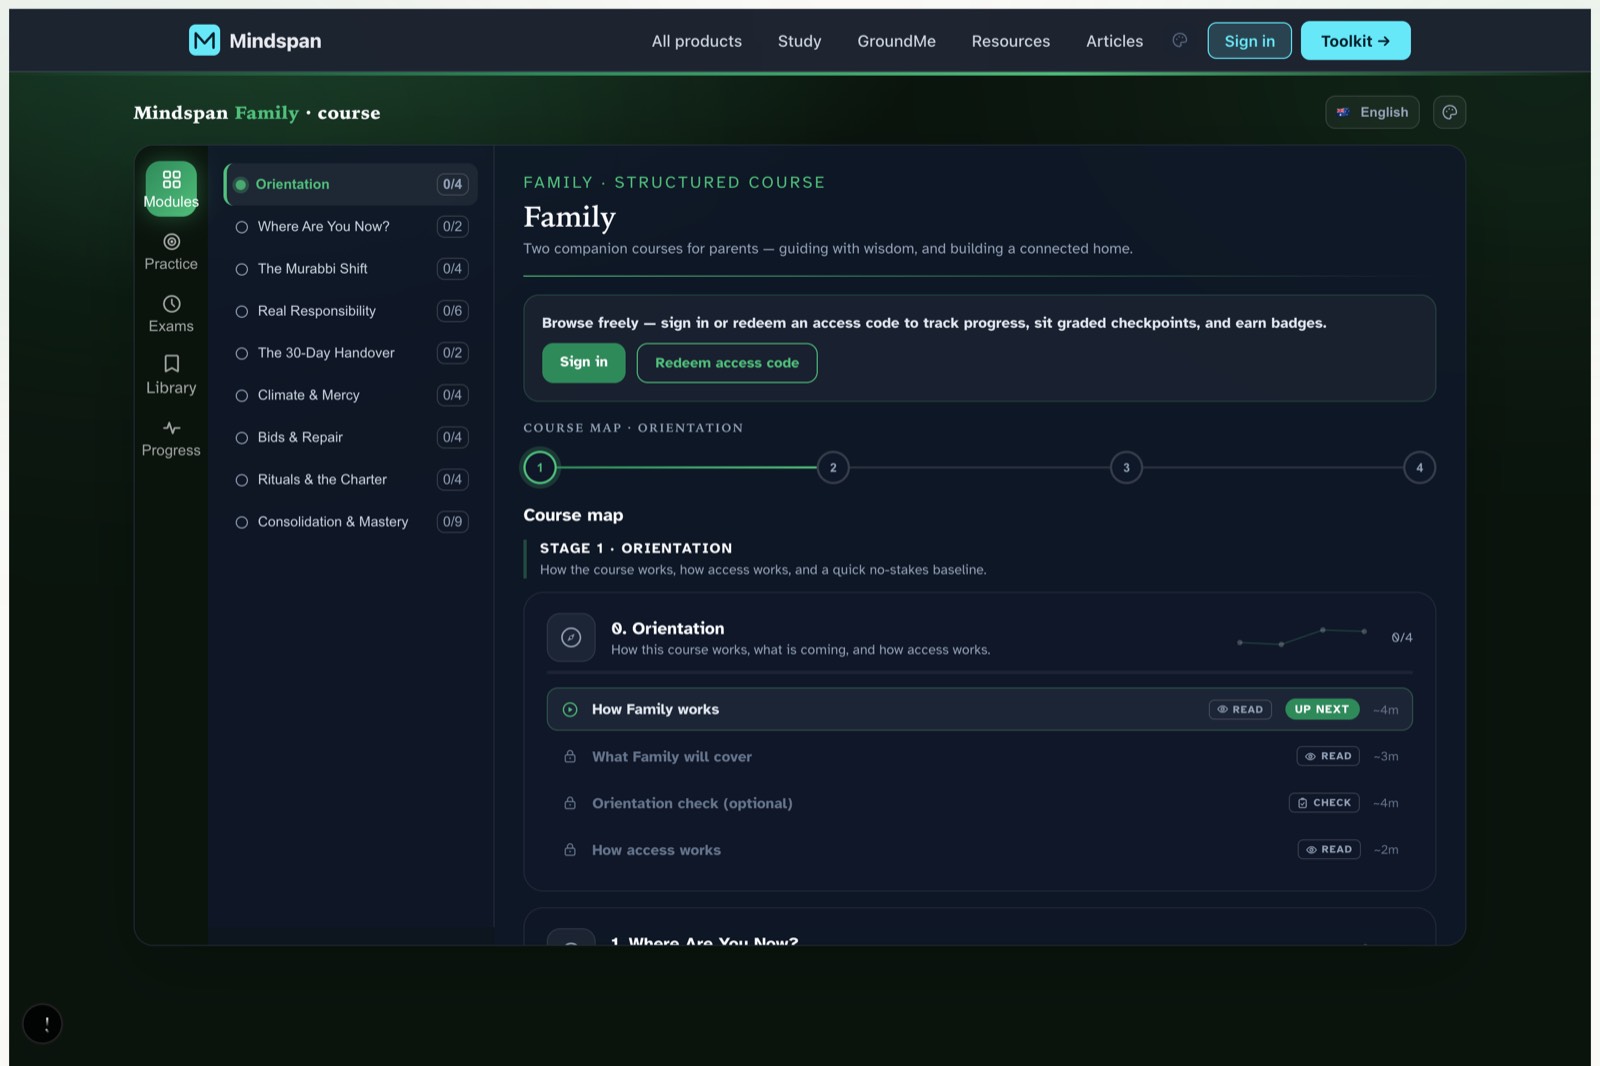Open the Practice sidebar section

[171, 252]
